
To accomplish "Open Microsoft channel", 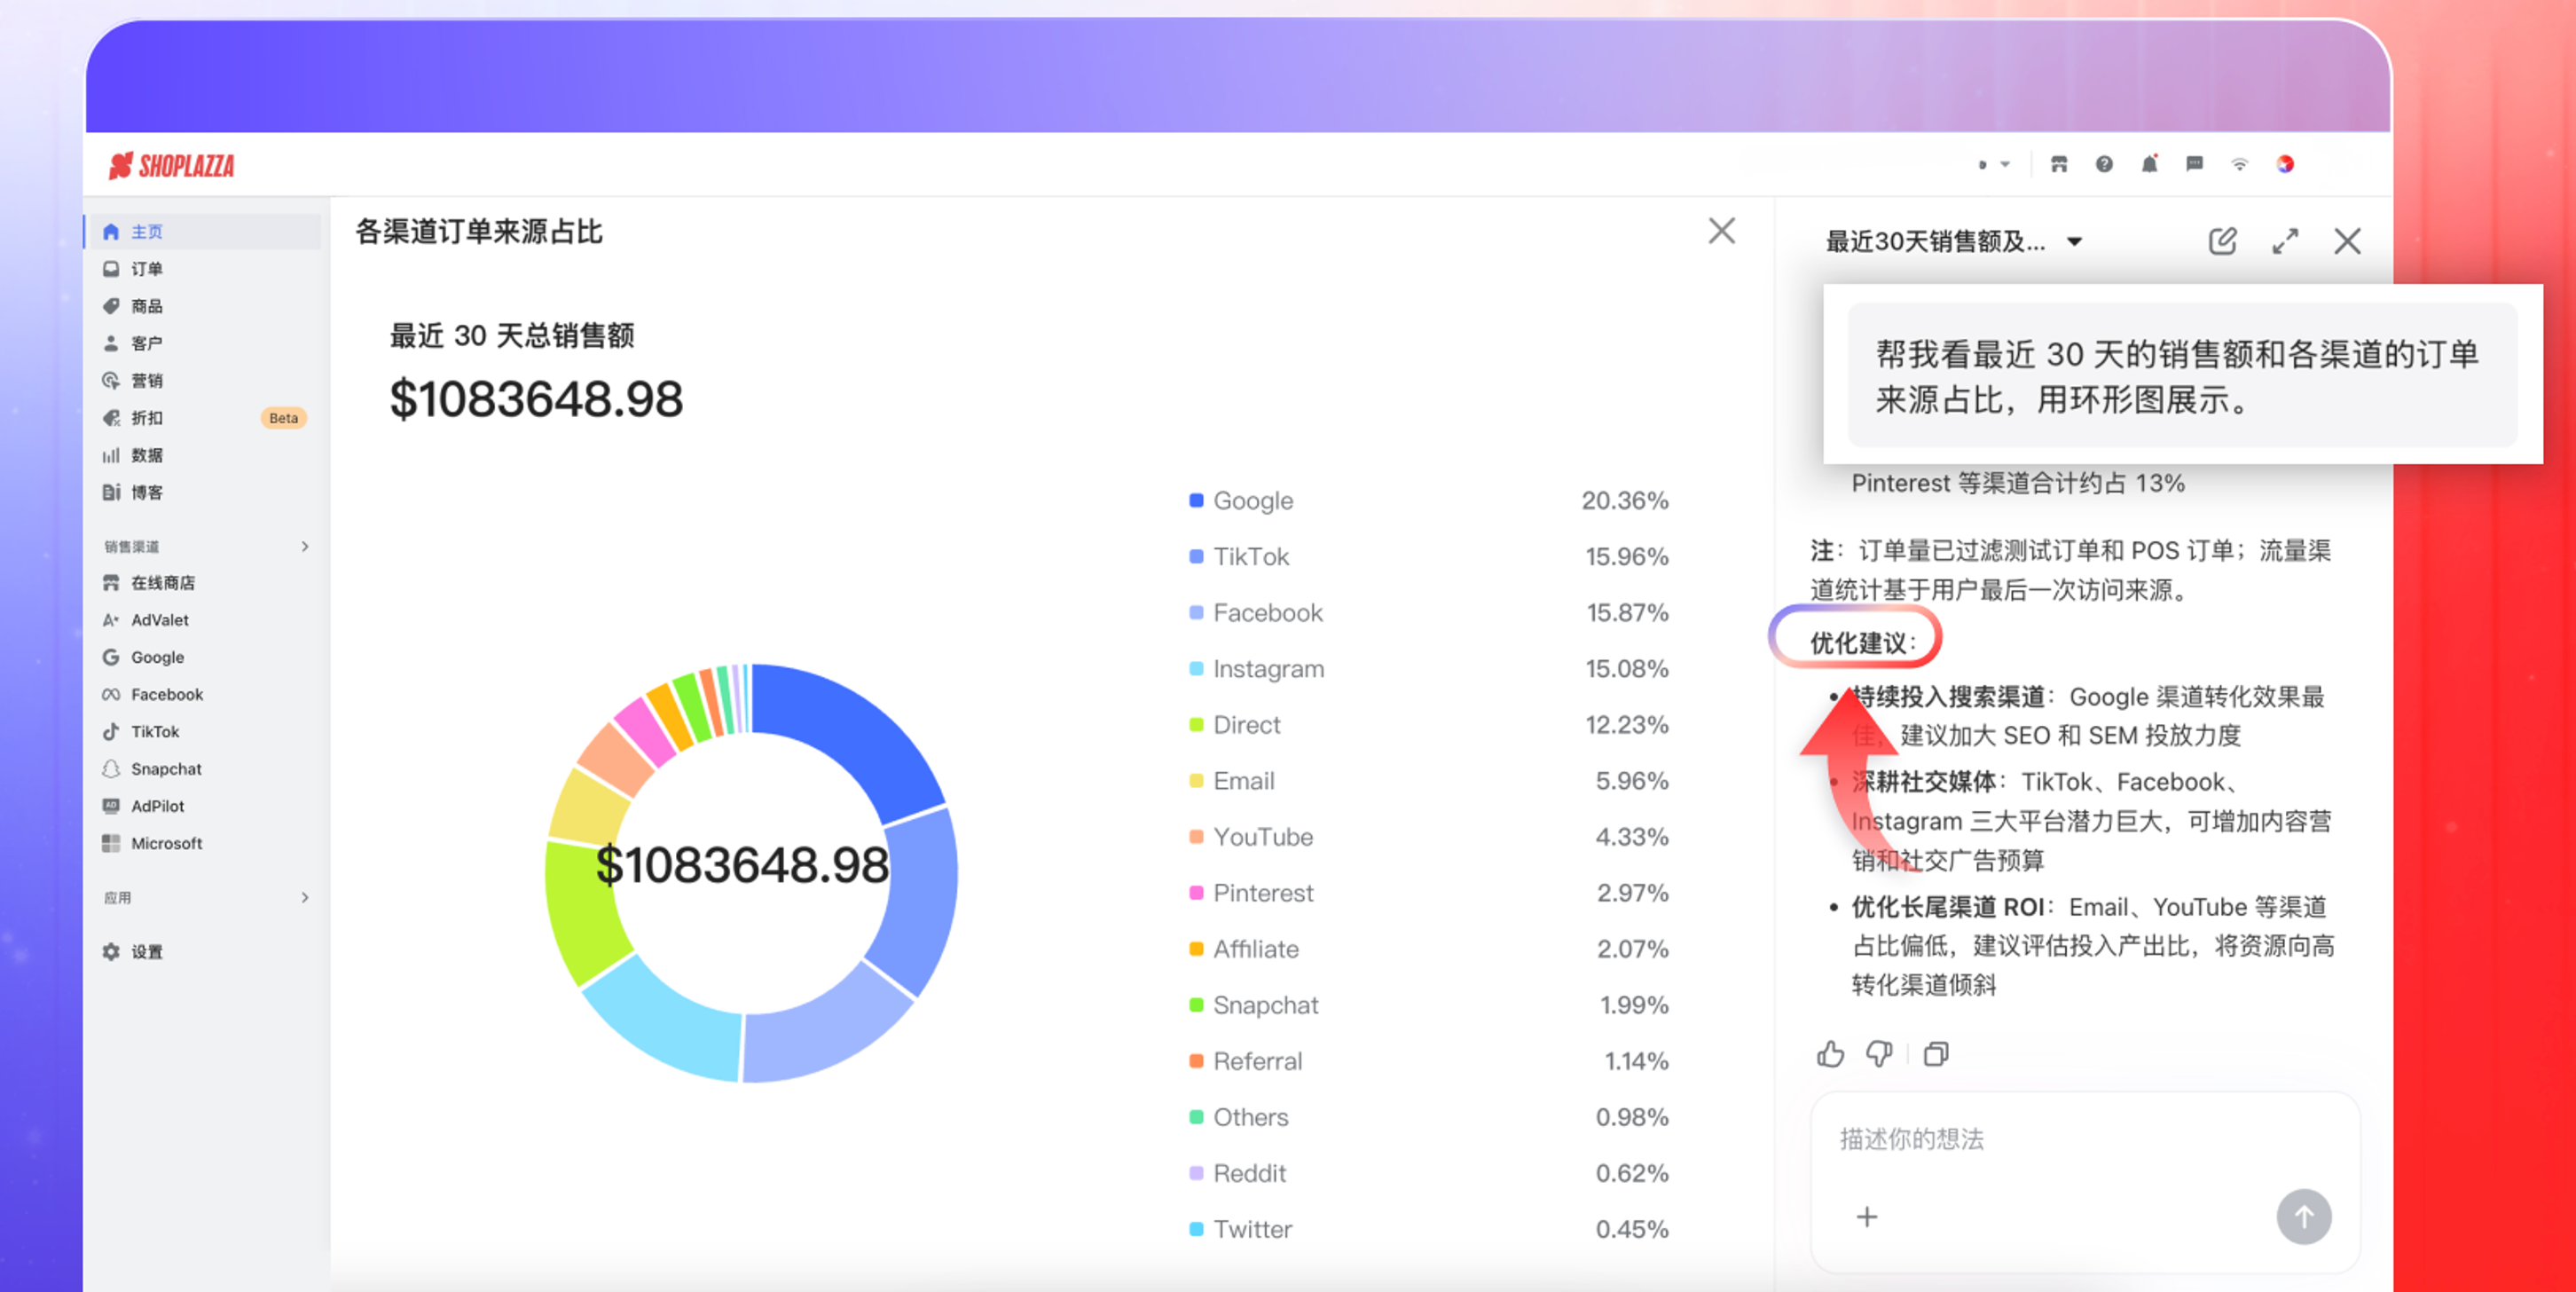I will (204, 843).
